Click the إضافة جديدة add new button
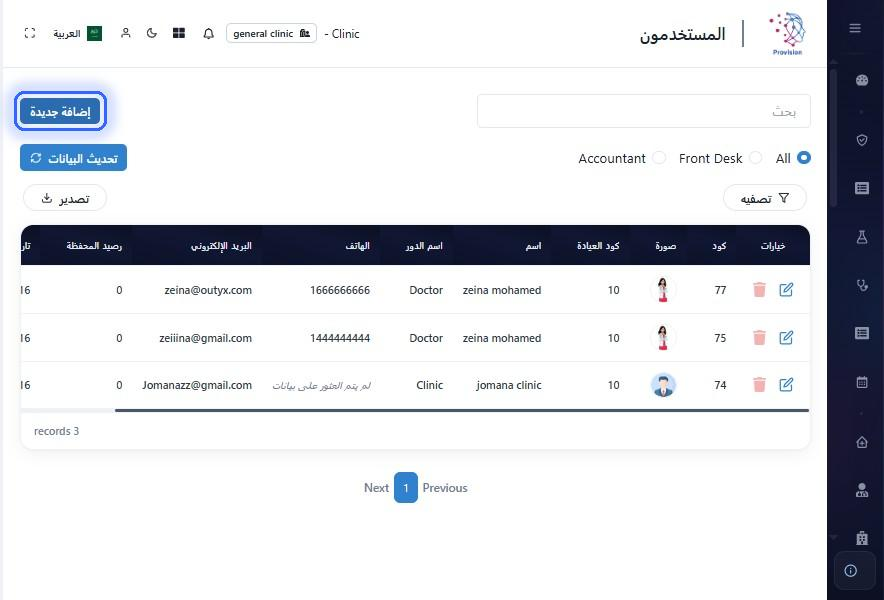 pyautogui.click(x=60, y=111)
